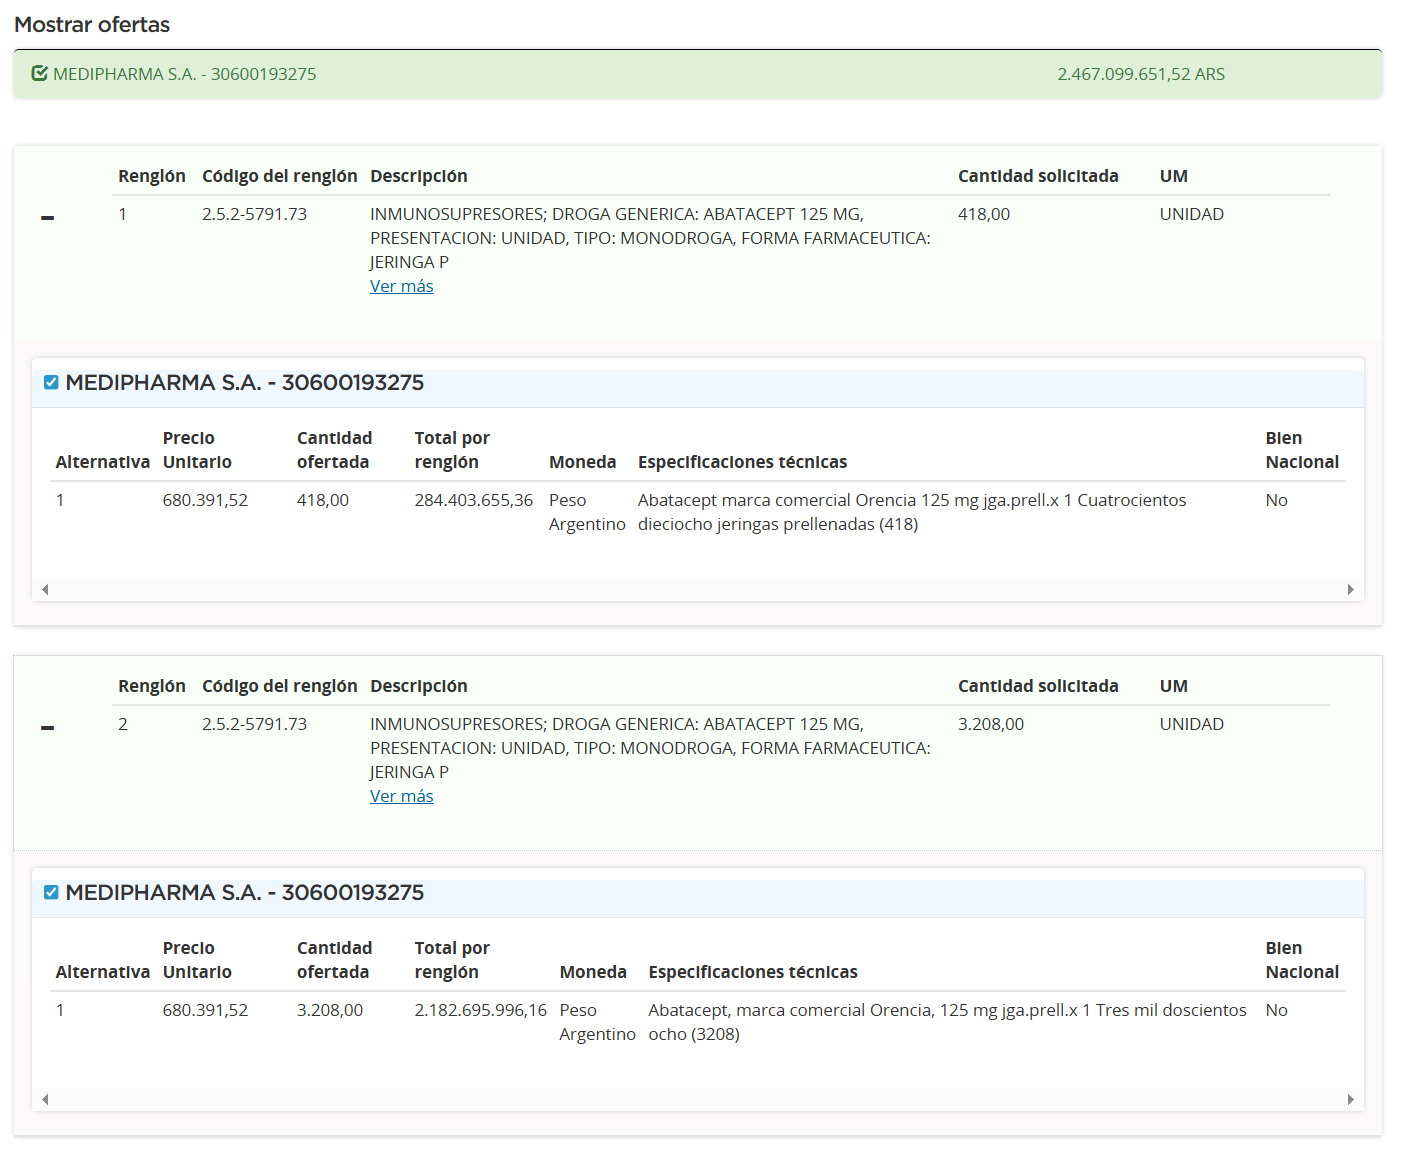The height and width of the screenshot is (1150, 1413).
Task: Open 'Ver más' for renglón 2 description
Action: 401,796
